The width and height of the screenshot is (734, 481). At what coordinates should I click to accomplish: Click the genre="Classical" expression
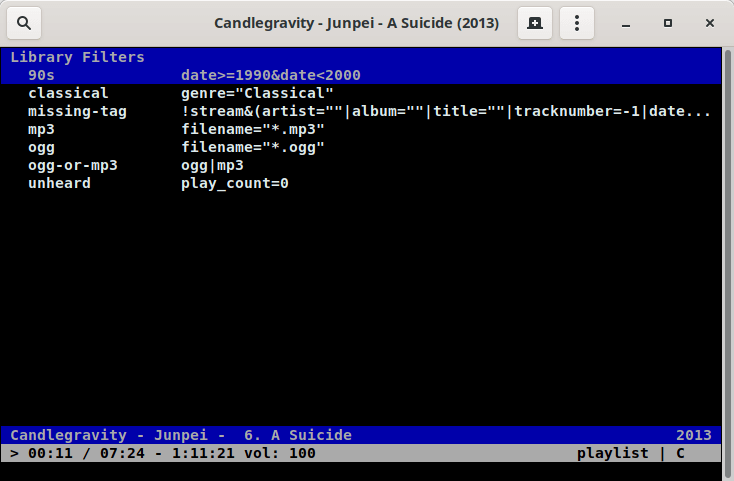pyautogui.click(x=257, y=93)
